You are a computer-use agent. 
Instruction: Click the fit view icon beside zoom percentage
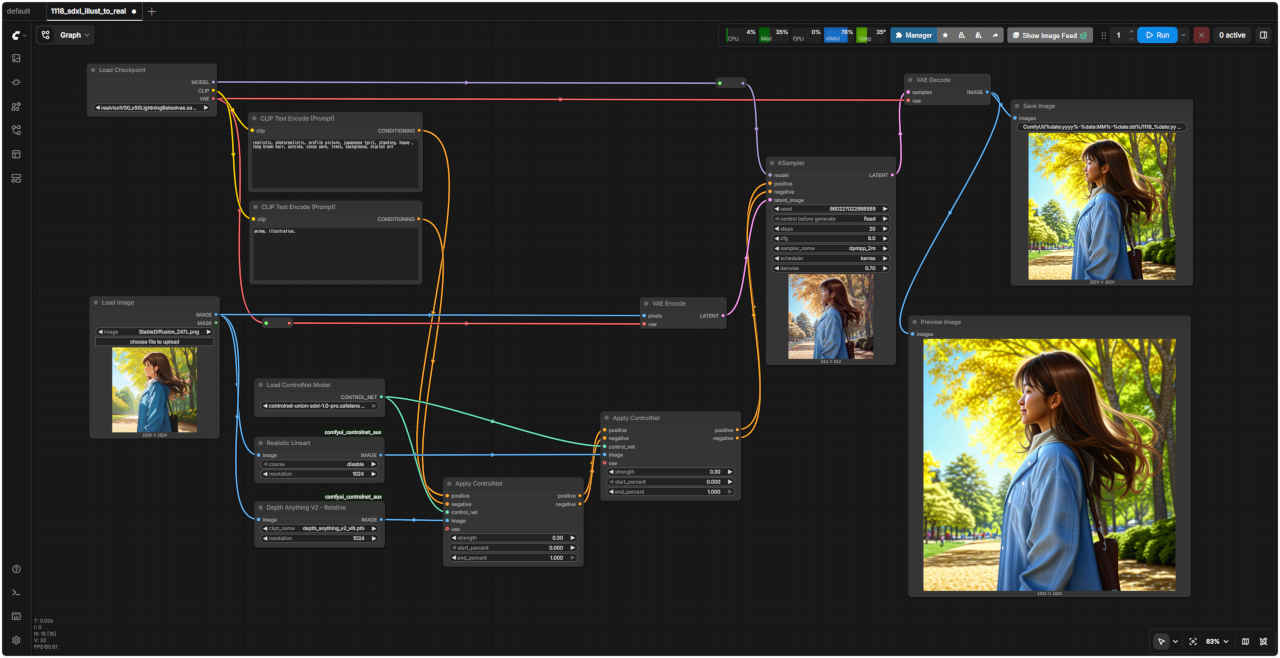[1193, 641]
